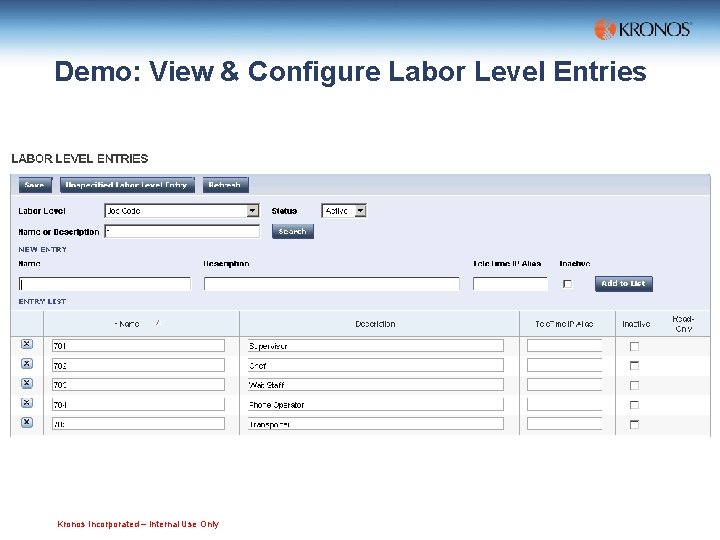Viewport: 720px width, 540px height.
Task: Open the Labor Level dropdown
Action: 253,211
